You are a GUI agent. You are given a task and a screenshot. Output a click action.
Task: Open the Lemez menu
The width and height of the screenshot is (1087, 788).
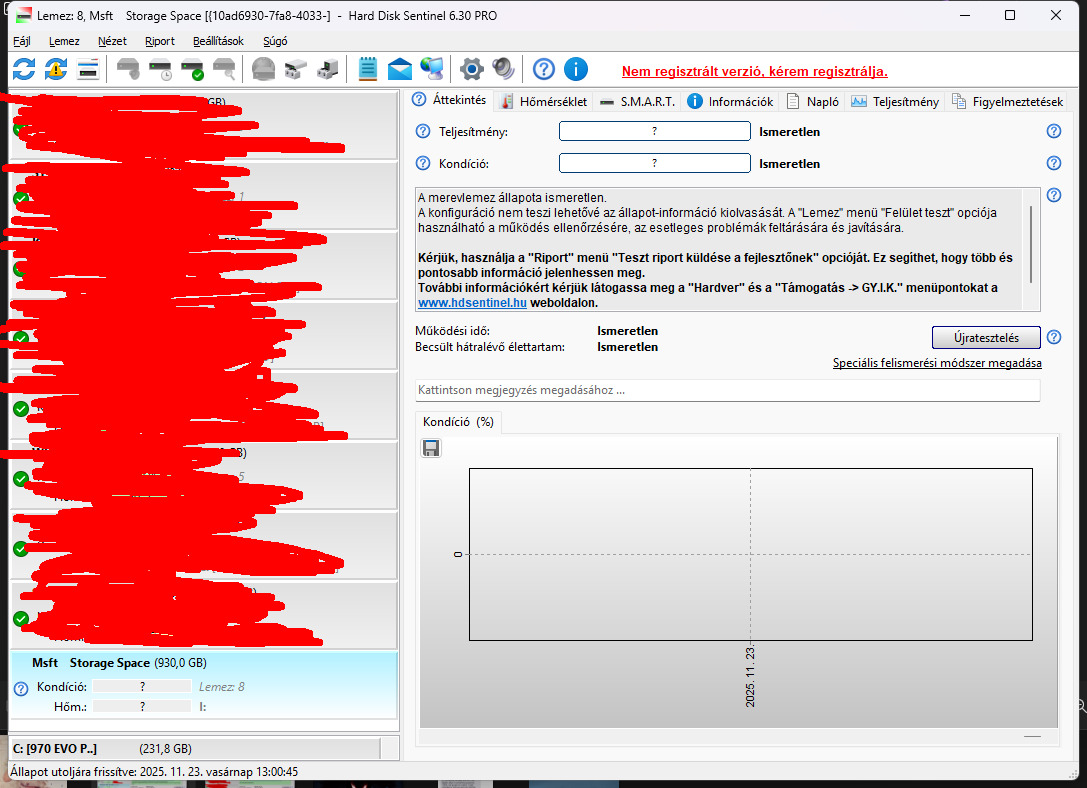click(x=64, y=41)
